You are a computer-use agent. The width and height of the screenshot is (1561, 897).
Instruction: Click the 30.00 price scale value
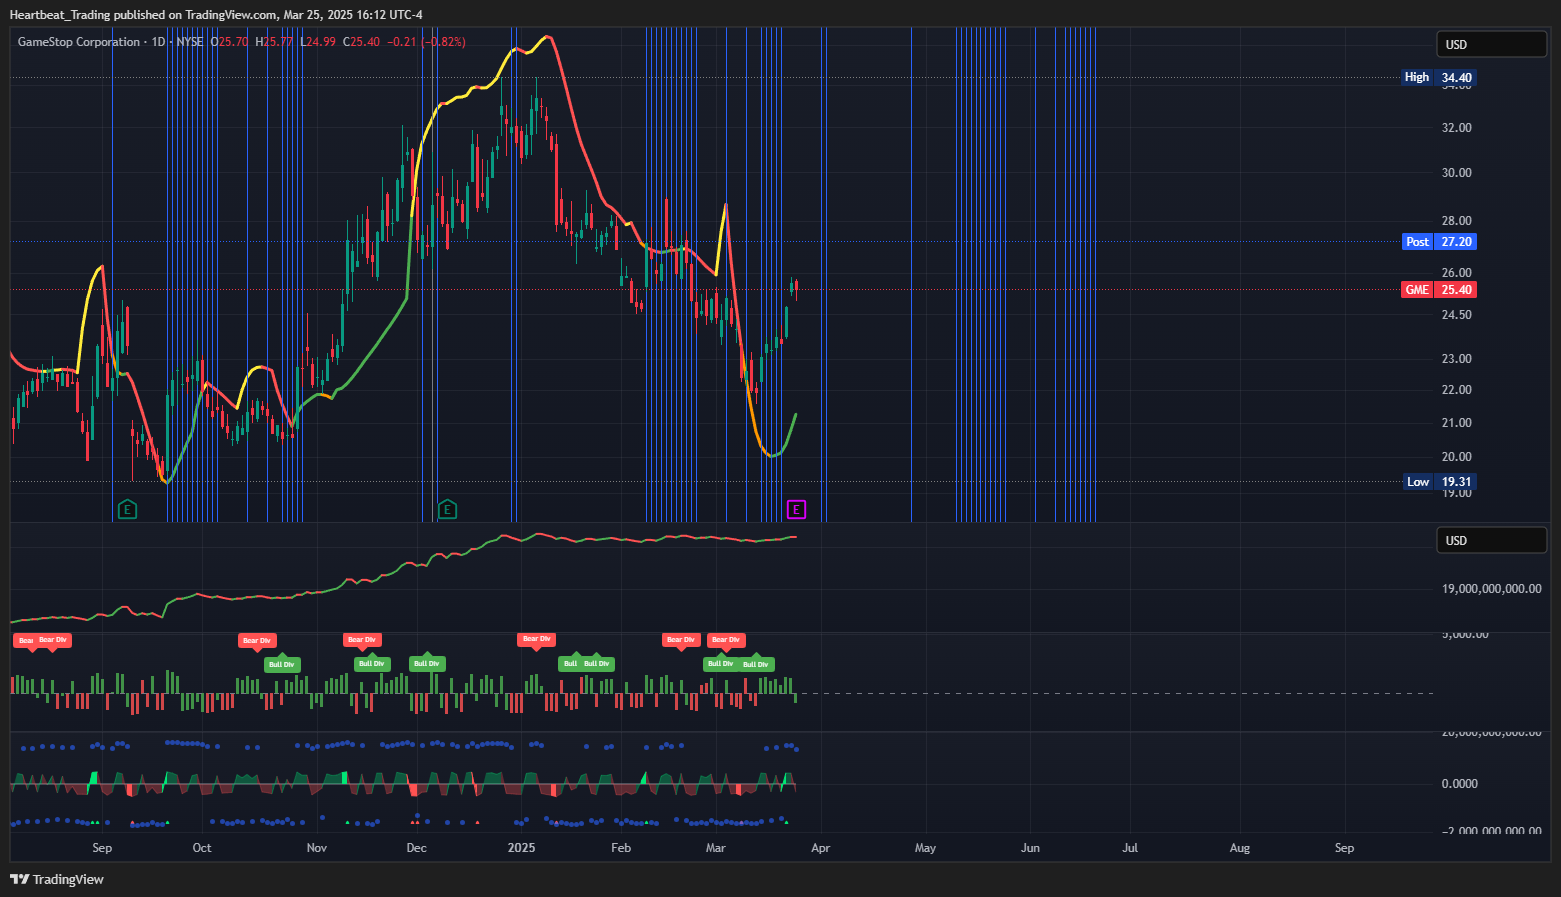[1457, 173]
